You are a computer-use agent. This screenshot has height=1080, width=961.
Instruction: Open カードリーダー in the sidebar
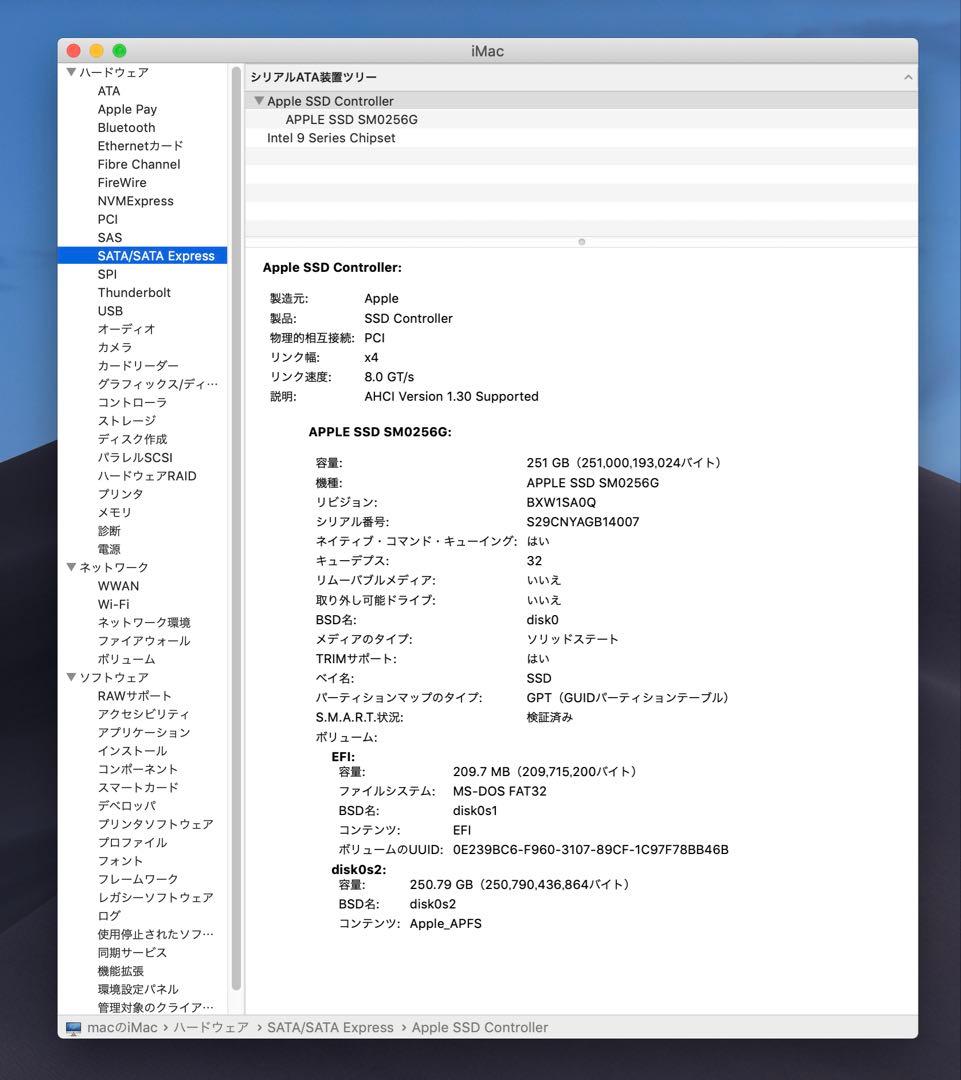click(138, 366)
